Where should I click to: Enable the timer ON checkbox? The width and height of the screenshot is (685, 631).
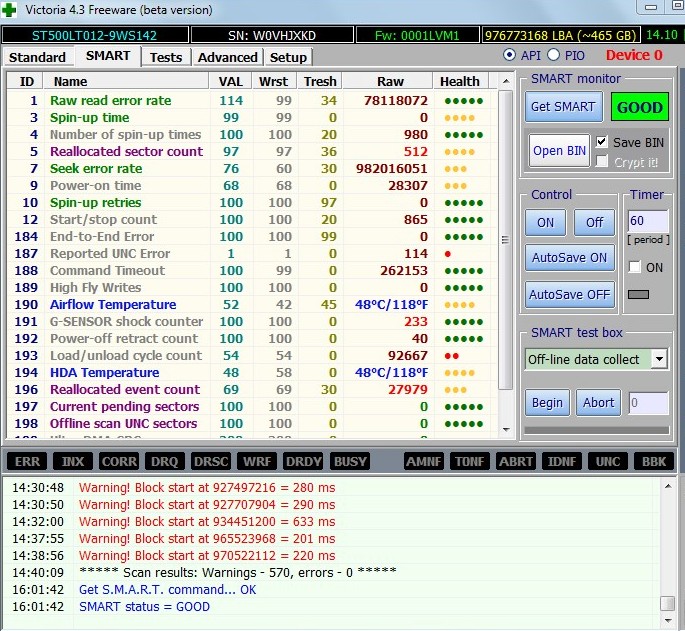634,267
